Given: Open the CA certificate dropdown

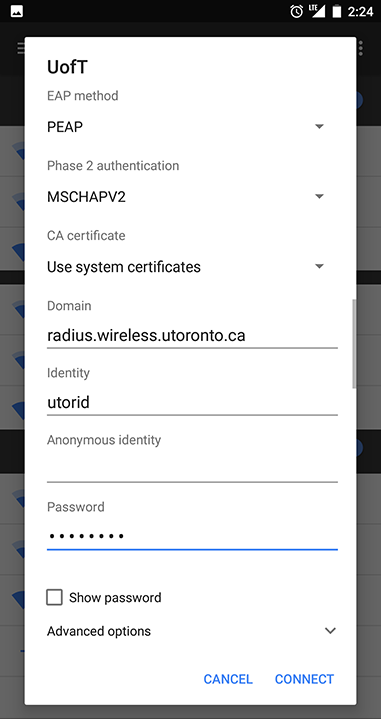Looking at the screenshot, I should pyautogui.click(x=186, y=266).
